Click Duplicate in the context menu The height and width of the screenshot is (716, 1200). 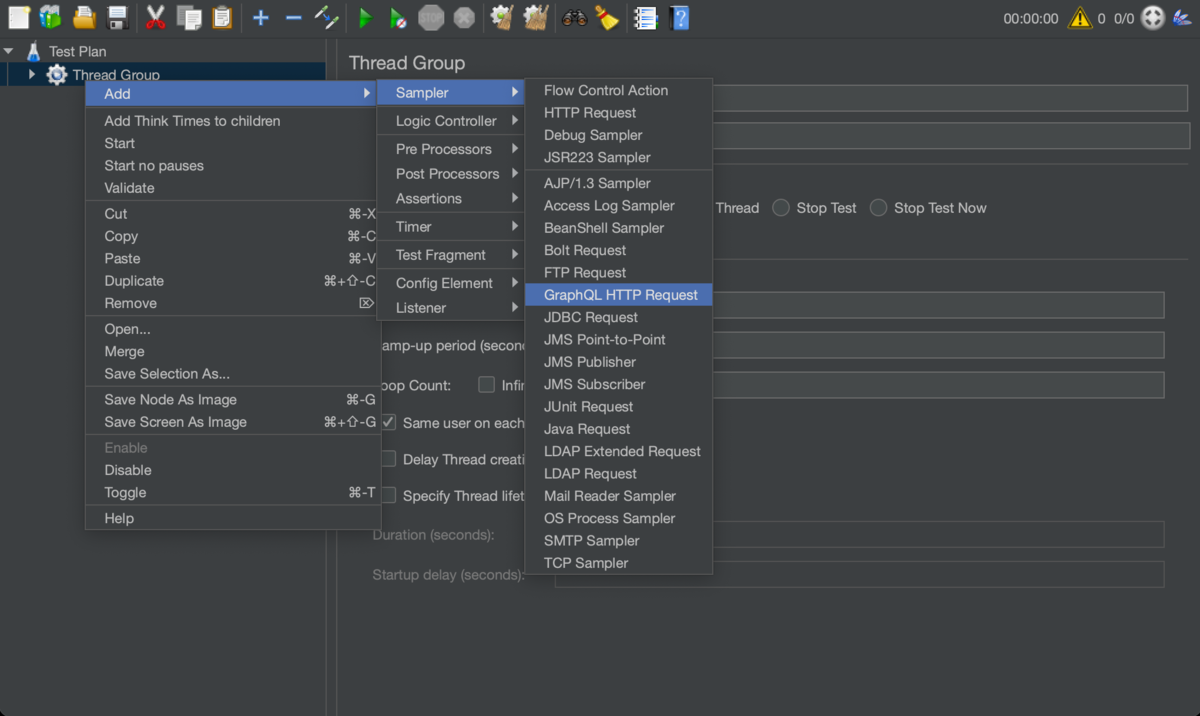tap(231, 281)
